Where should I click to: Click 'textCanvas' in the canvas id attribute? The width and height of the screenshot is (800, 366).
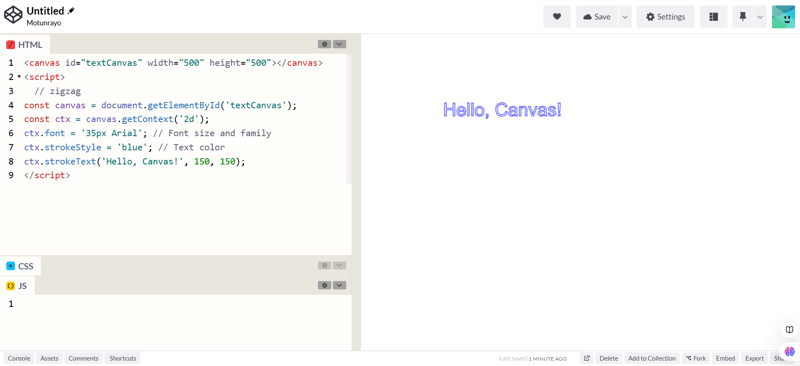(x=112, y=63)
